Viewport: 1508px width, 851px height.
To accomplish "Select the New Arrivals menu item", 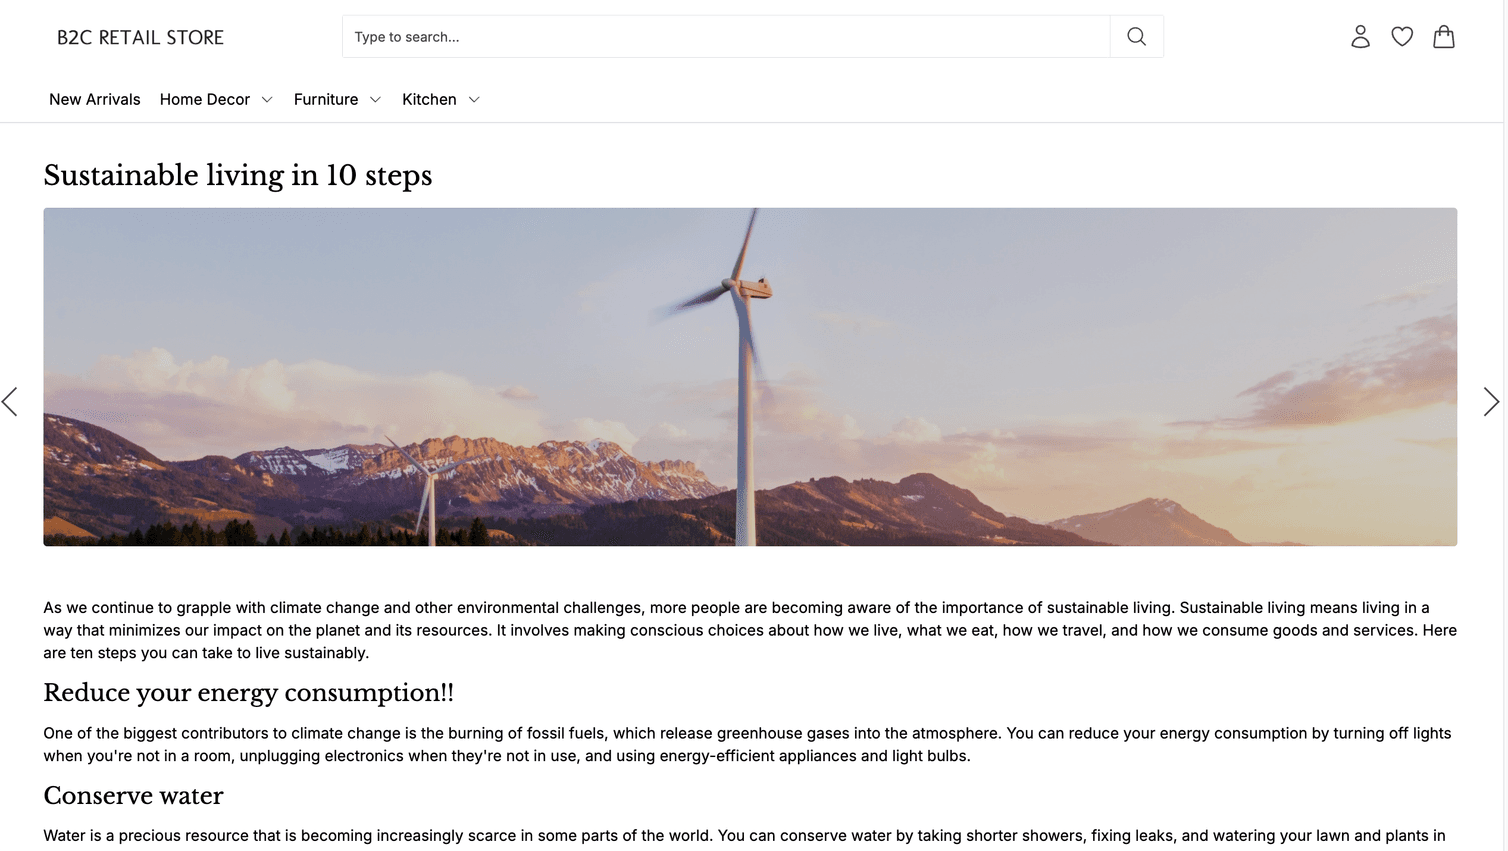I will pos(94,99).
